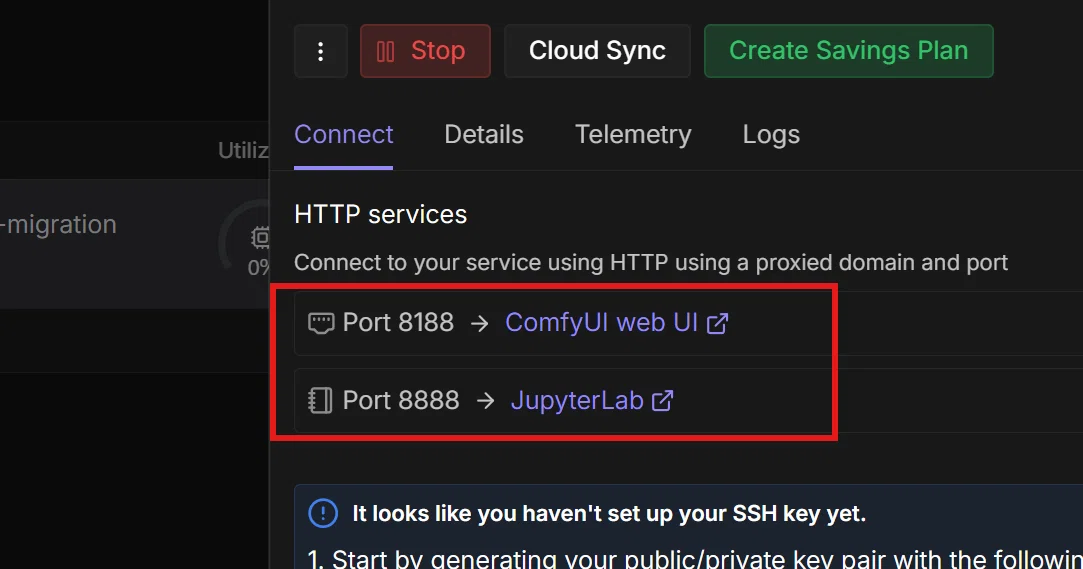1083x569 pixels.
Task: Click the pause icon inside Stop button
Action: click(385, 51)
